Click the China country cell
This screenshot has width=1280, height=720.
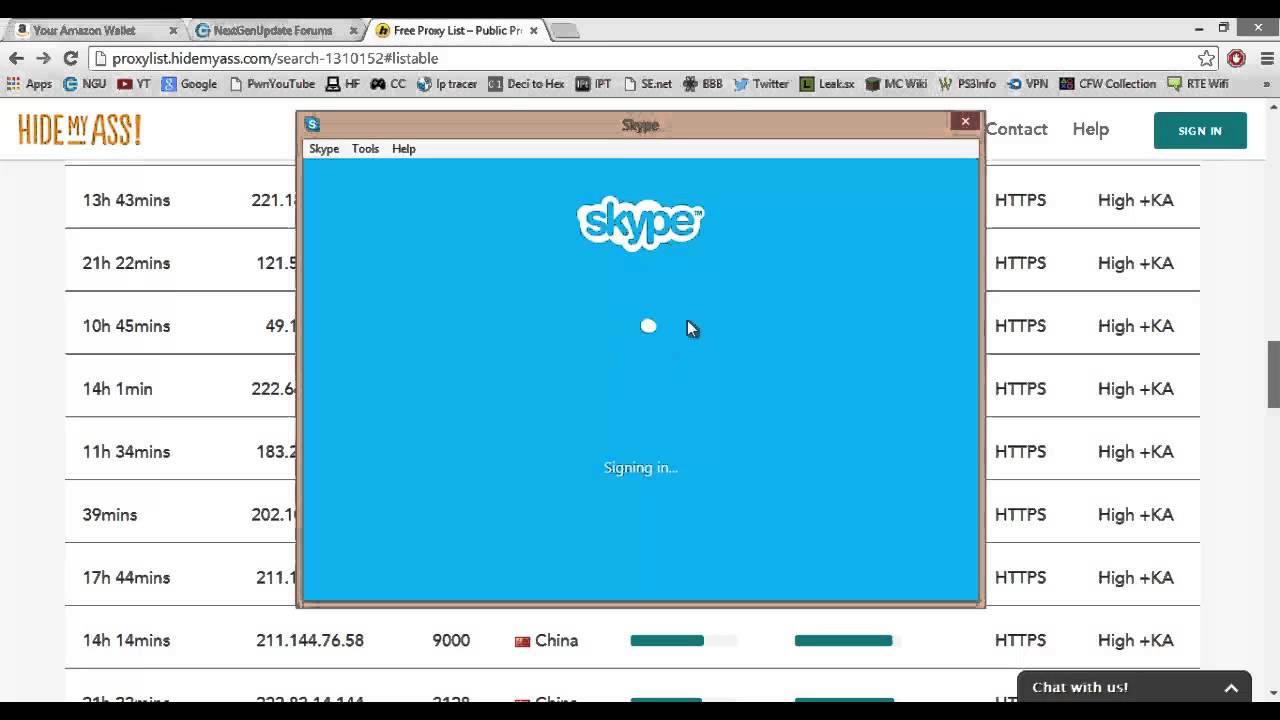[x=546, y=640]
